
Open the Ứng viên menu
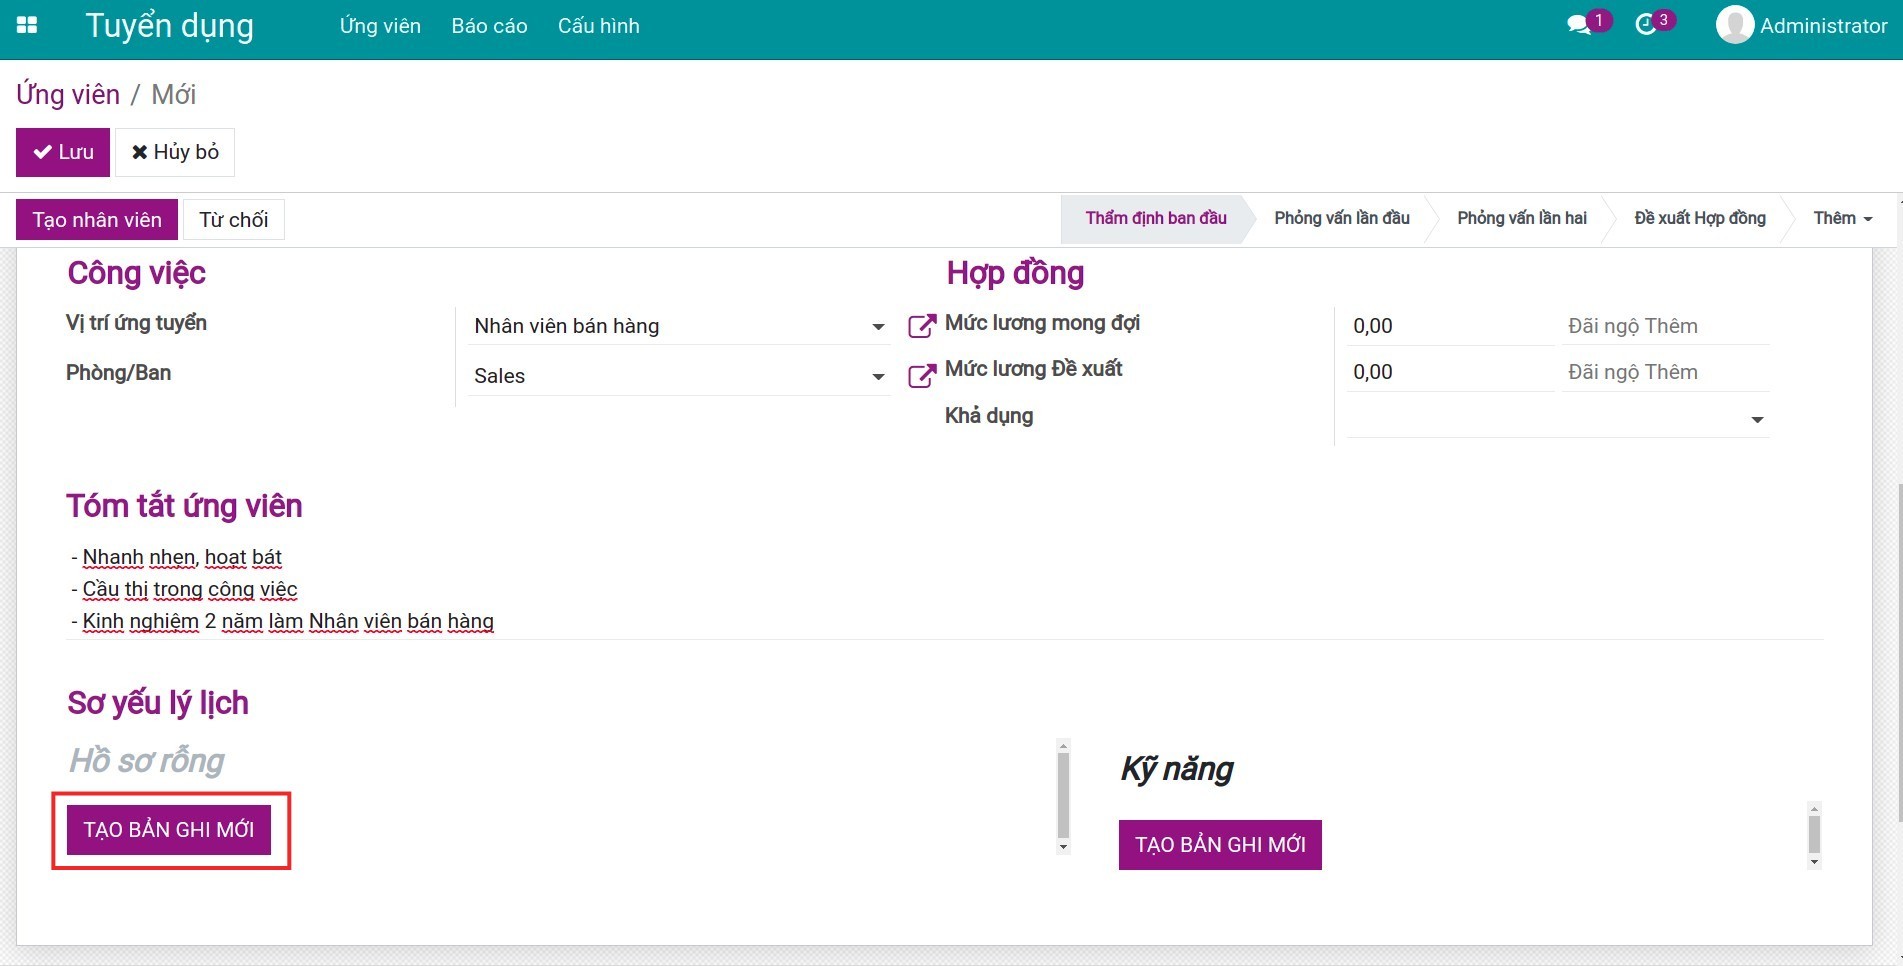380,26
